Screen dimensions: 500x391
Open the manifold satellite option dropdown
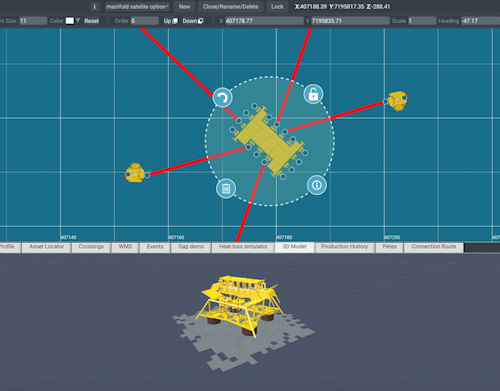tap(137, 7)
